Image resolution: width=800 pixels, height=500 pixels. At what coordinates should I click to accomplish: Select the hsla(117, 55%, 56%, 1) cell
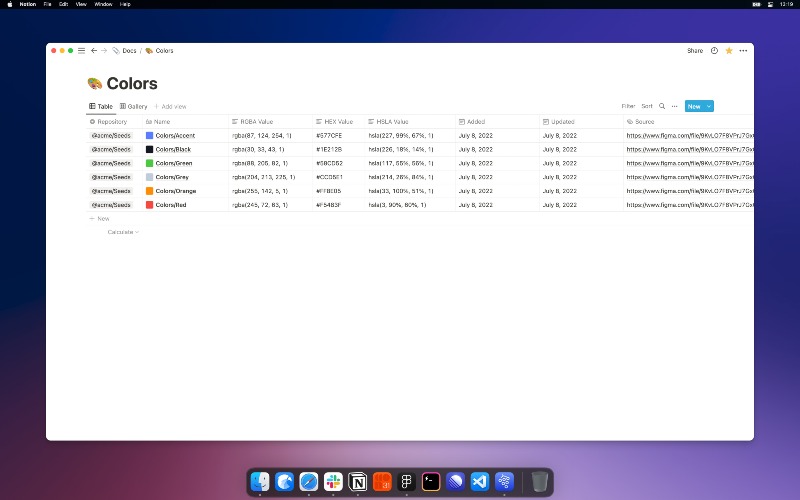coord(410,163)
